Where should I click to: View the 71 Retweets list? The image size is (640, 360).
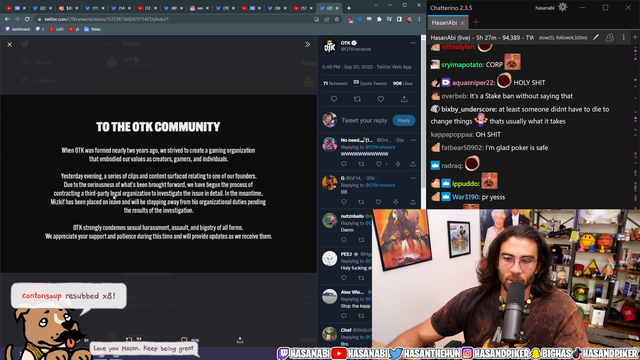[335, 83]
